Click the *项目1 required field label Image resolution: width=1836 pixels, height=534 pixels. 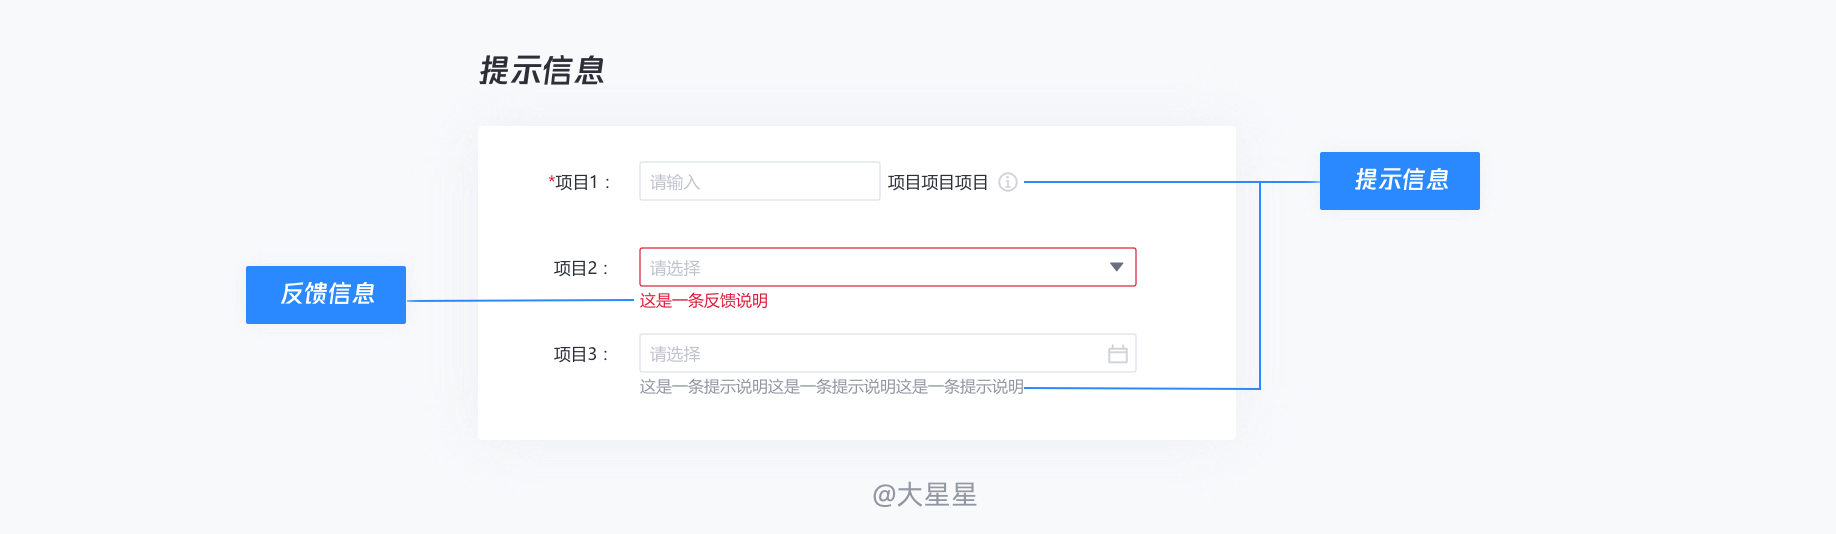(x=579, y=182)
